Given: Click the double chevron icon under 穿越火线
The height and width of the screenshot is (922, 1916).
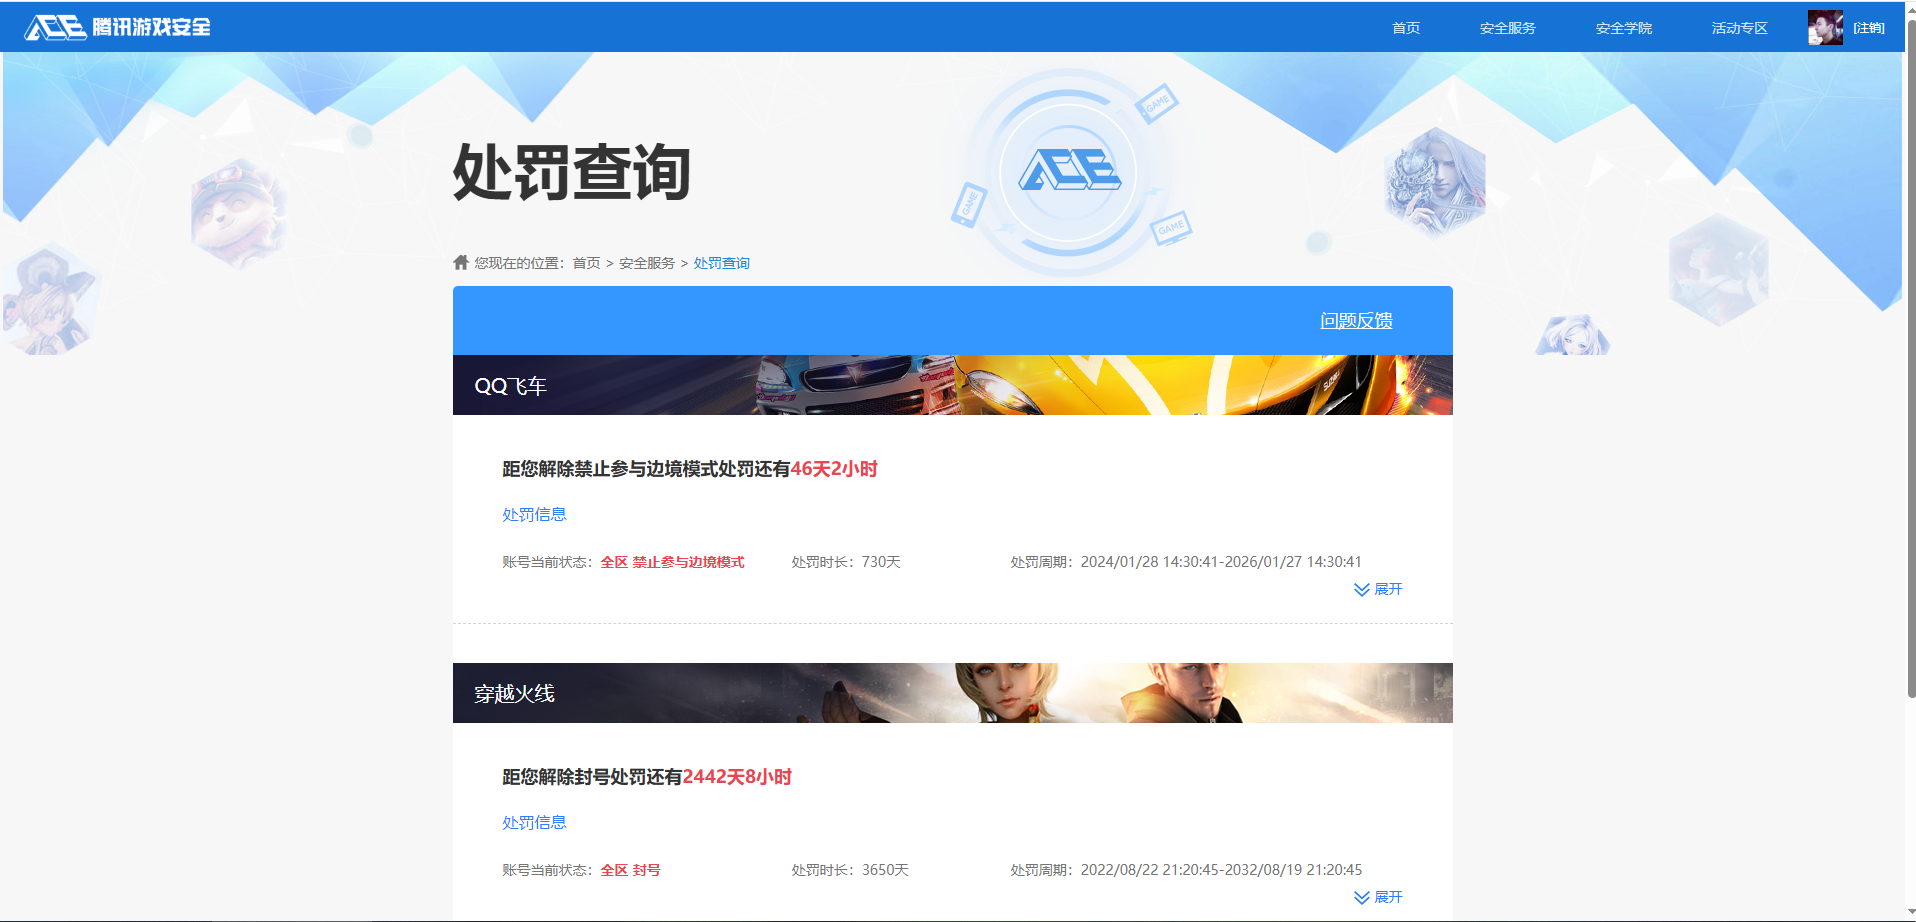Looking at the screenshot, I should 1361,898.
